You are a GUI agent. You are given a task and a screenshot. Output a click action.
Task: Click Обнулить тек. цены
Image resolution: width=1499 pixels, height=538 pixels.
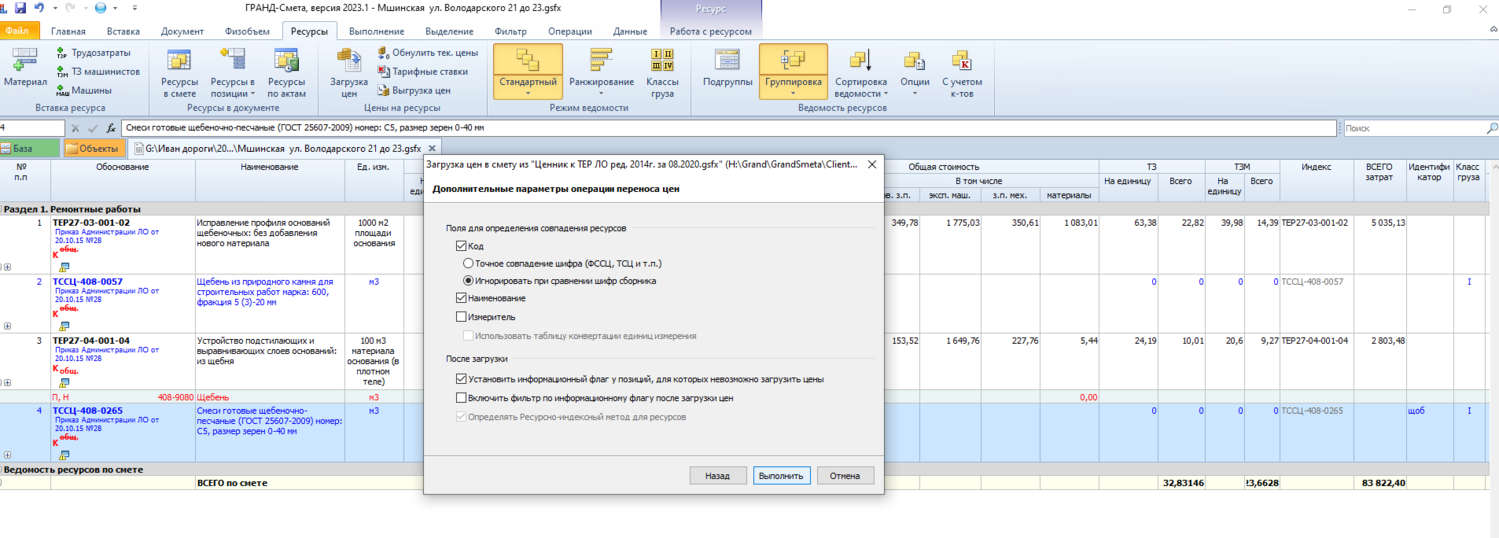(427, 53)
